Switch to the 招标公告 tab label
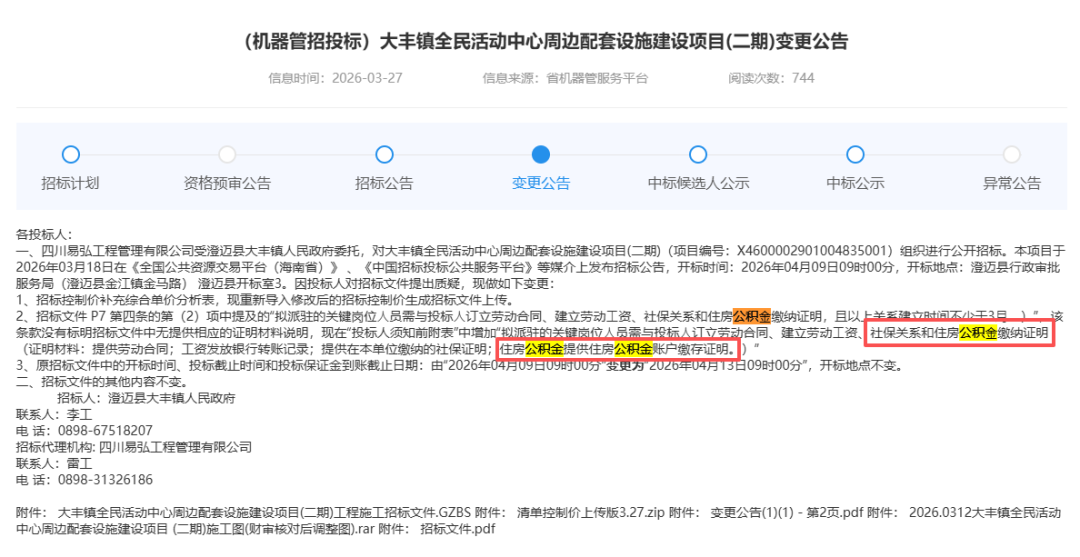Screen dimensions: 1080x557 point(384,183)
